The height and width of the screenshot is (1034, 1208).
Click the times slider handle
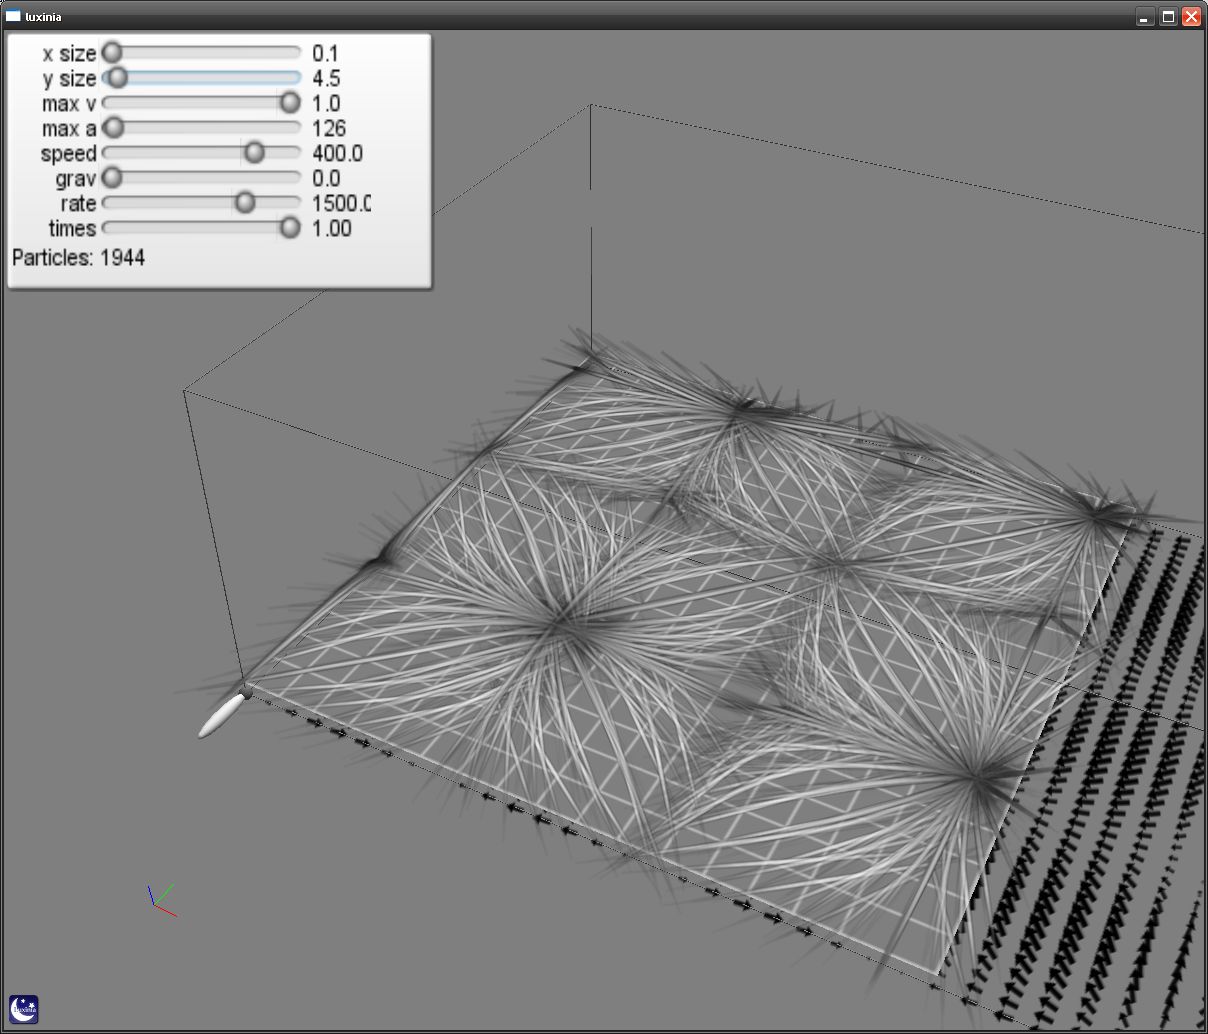(290, 228)
